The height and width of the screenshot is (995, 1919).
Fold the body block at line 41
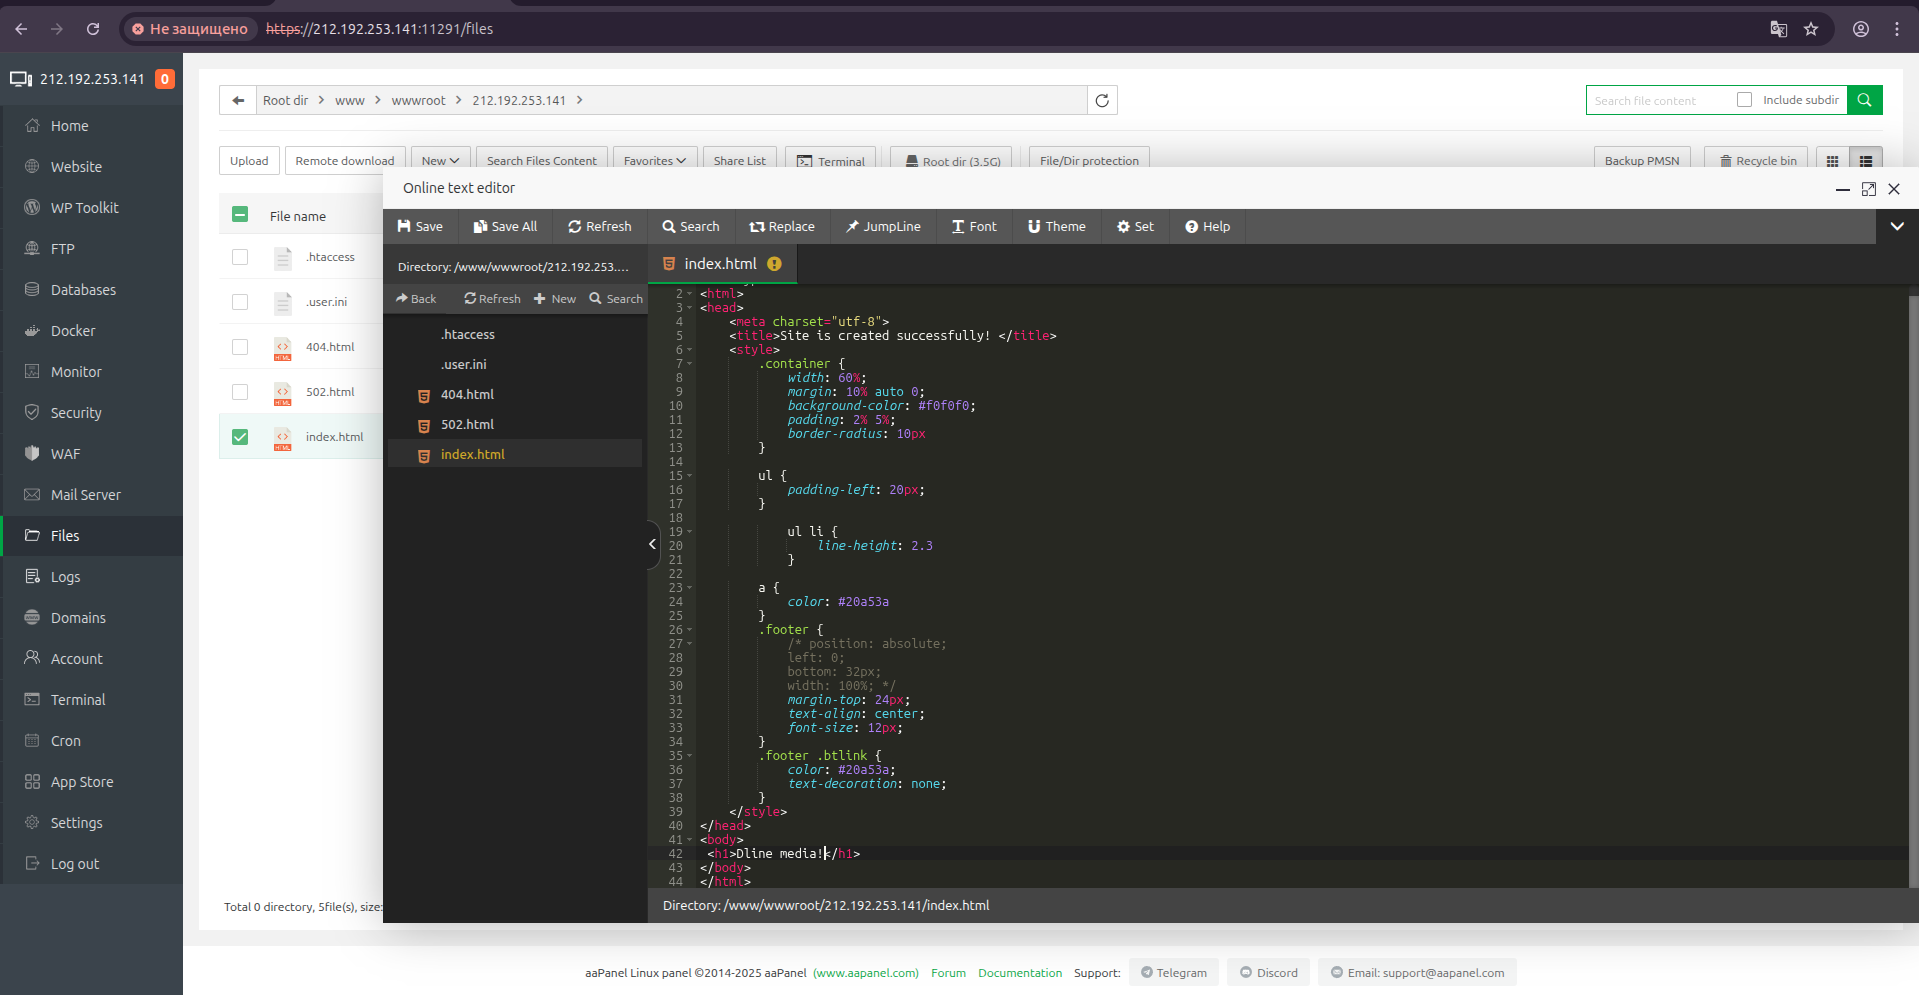(690, 840)
